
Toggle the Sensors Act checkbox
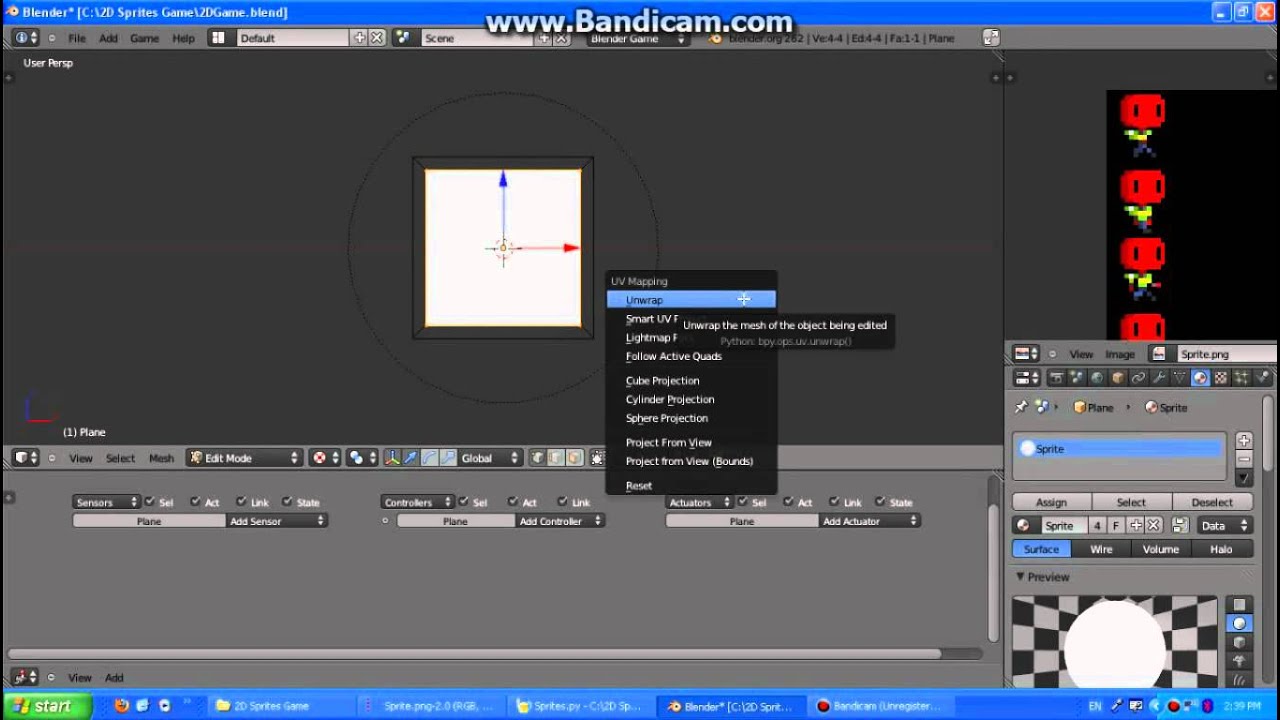[196, 502]
